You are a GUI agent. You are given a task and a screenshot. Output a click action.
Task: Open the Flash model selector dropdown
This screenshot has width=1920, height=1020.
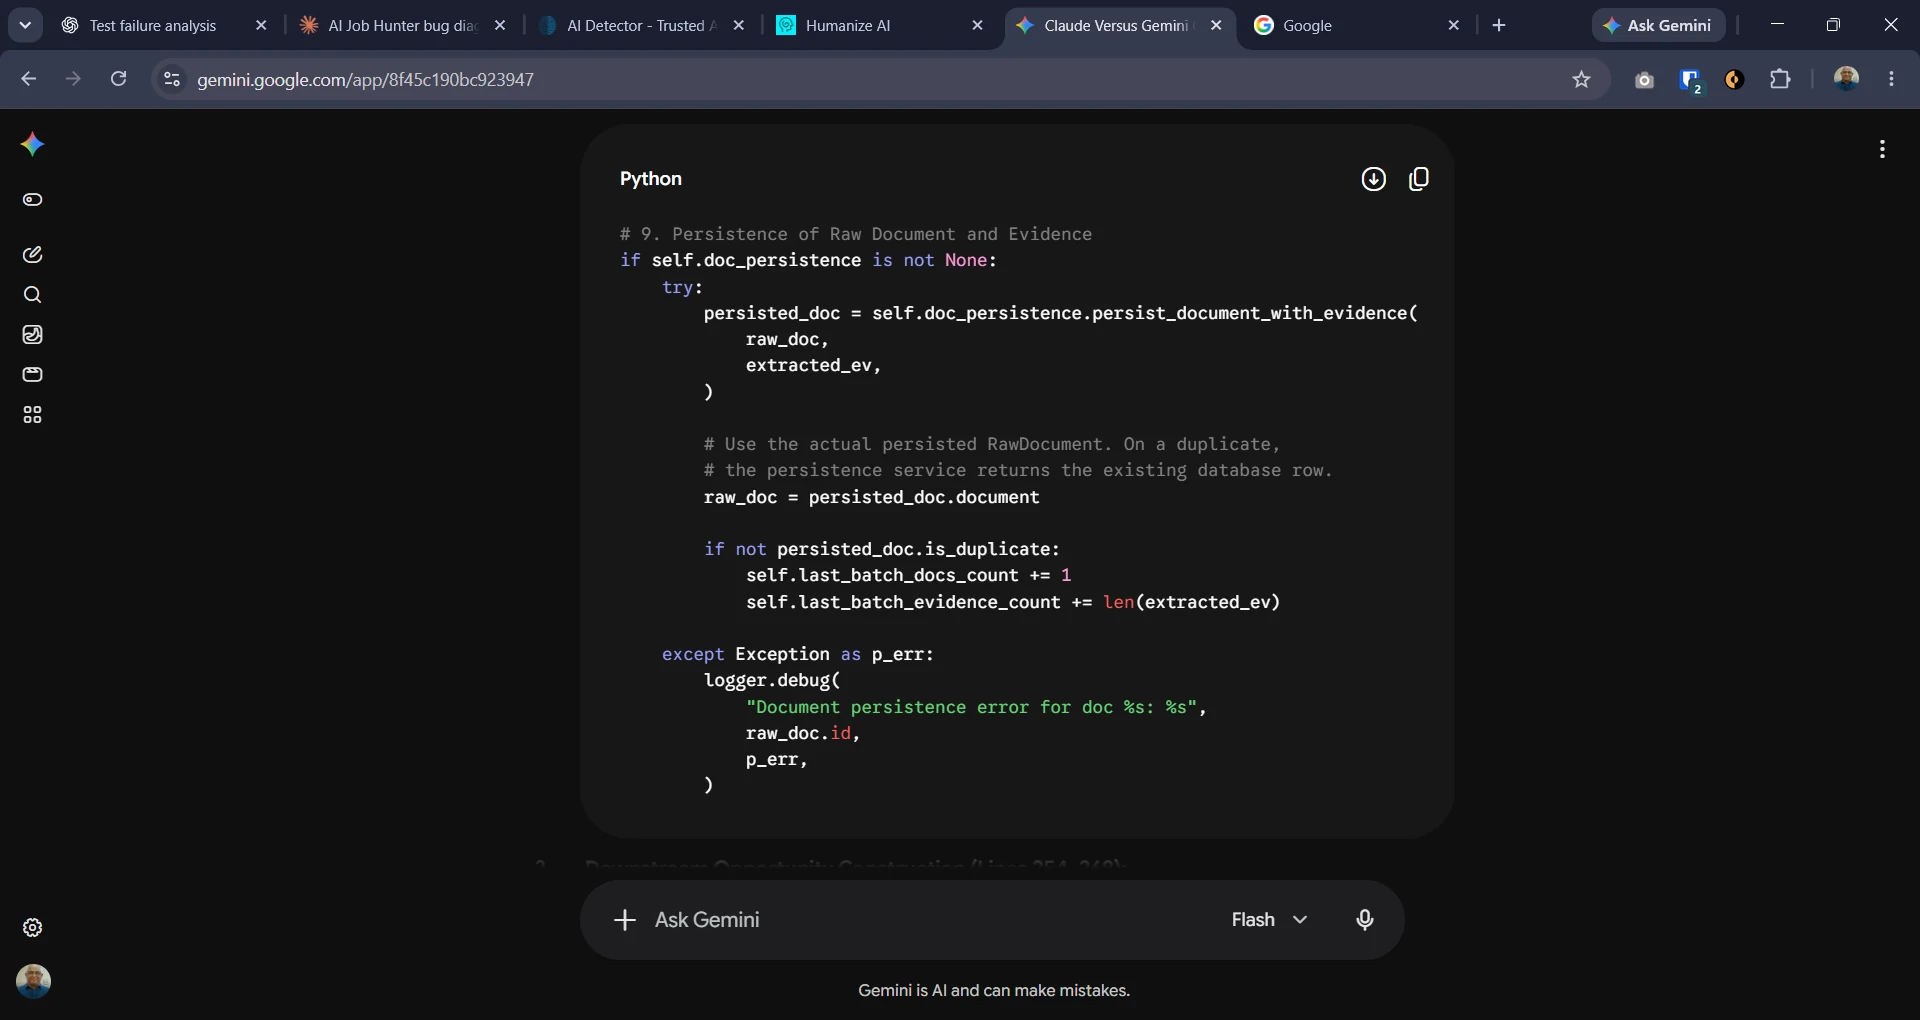(x=1269, y=920)
